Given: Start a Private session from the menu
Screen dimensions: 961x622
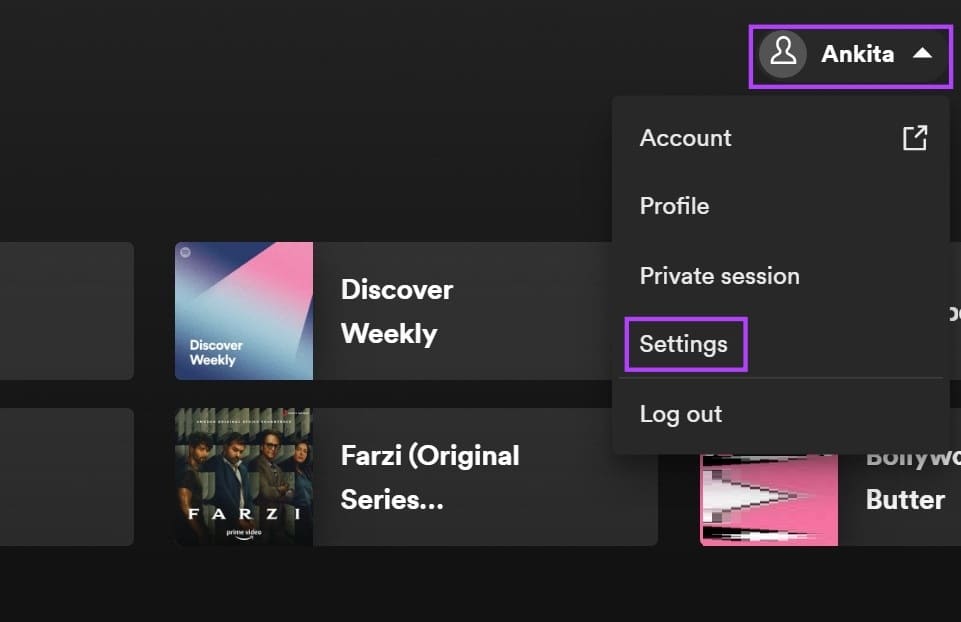Looking at the screenshot, I should pyautogui.click(x=781, y=276).
